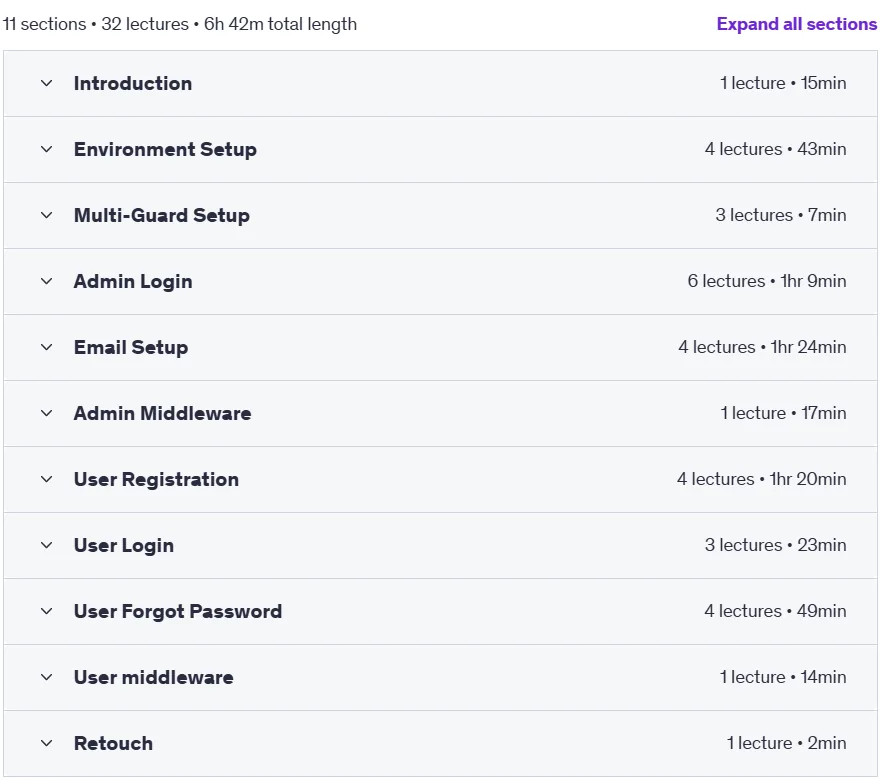
Task: Click the User Forgot Password title
Action: pos(178,612)
